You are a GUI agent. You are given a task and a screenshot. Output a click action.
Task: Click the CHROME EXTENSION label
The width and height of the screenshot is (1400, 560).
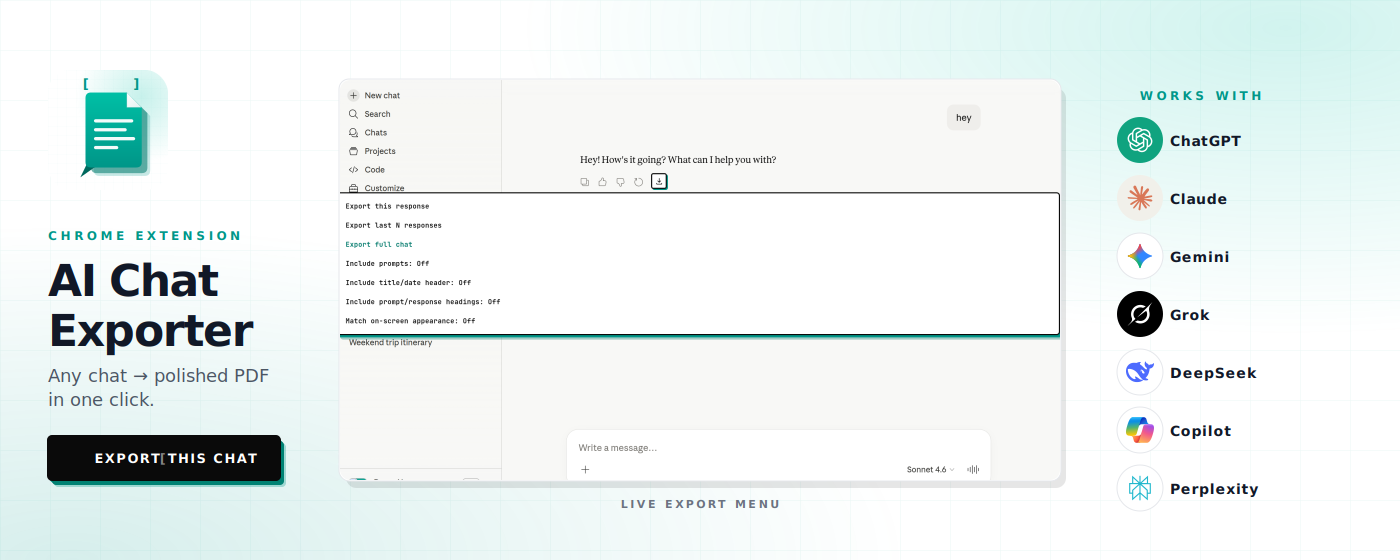[145, 236]
